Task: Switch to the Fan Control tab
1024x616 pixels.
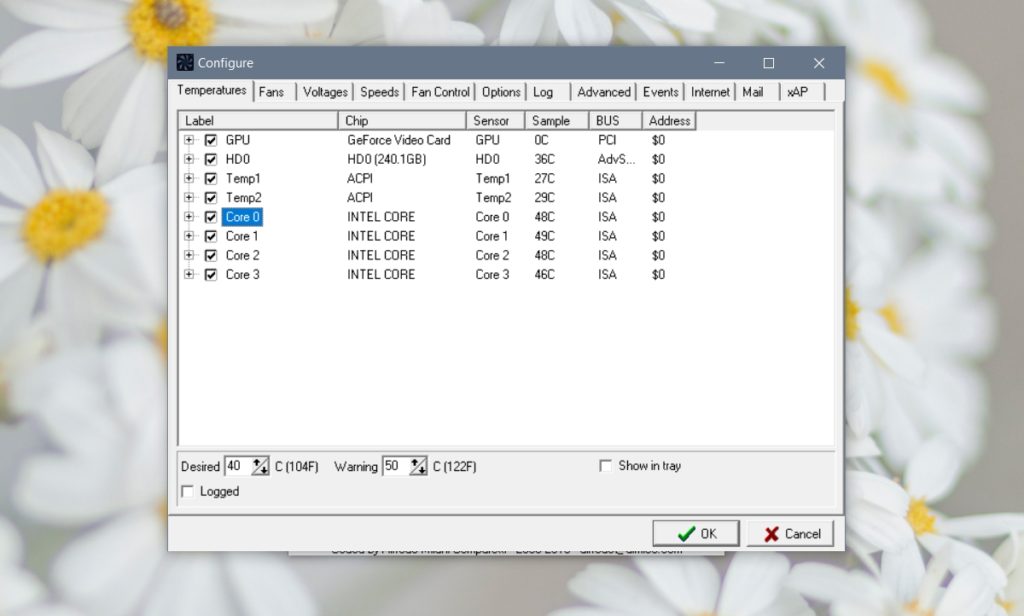Action: pos(440,91)
